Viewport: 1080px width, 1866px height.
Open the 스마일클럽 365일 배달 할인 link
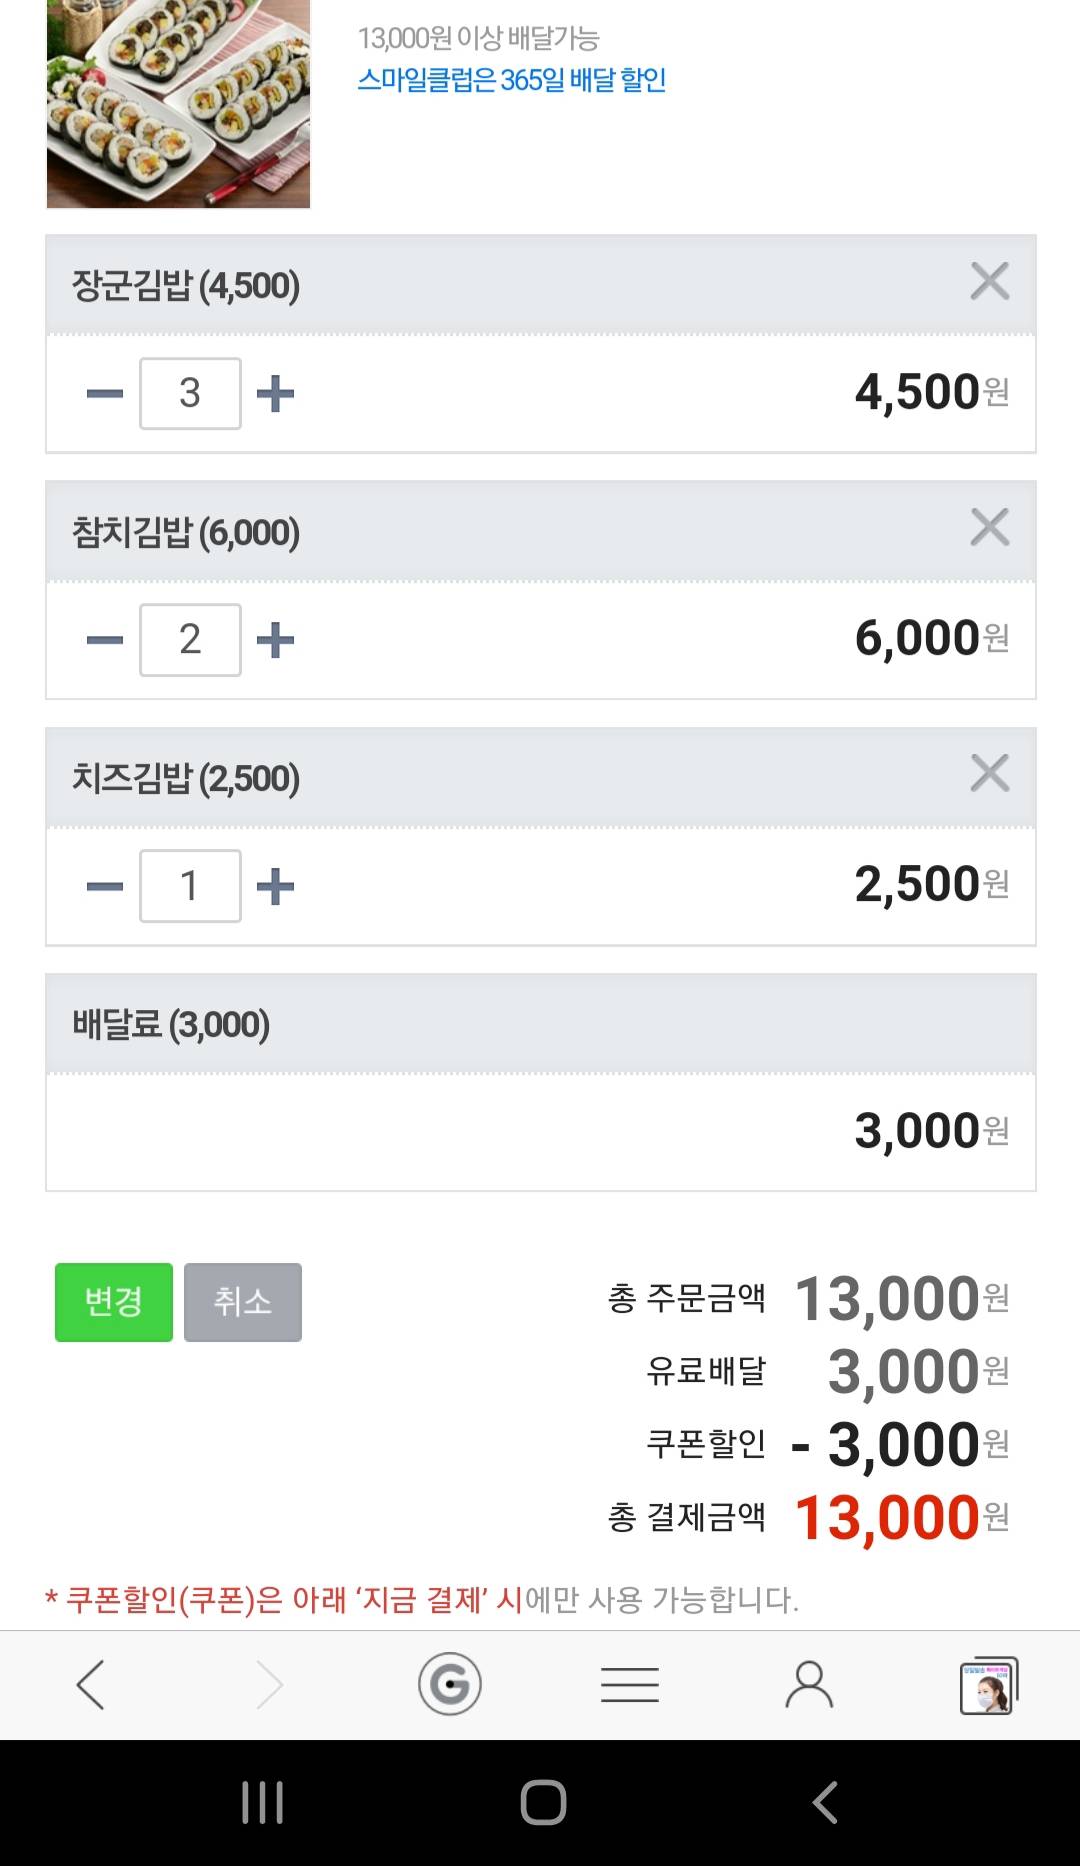[511, 80]
